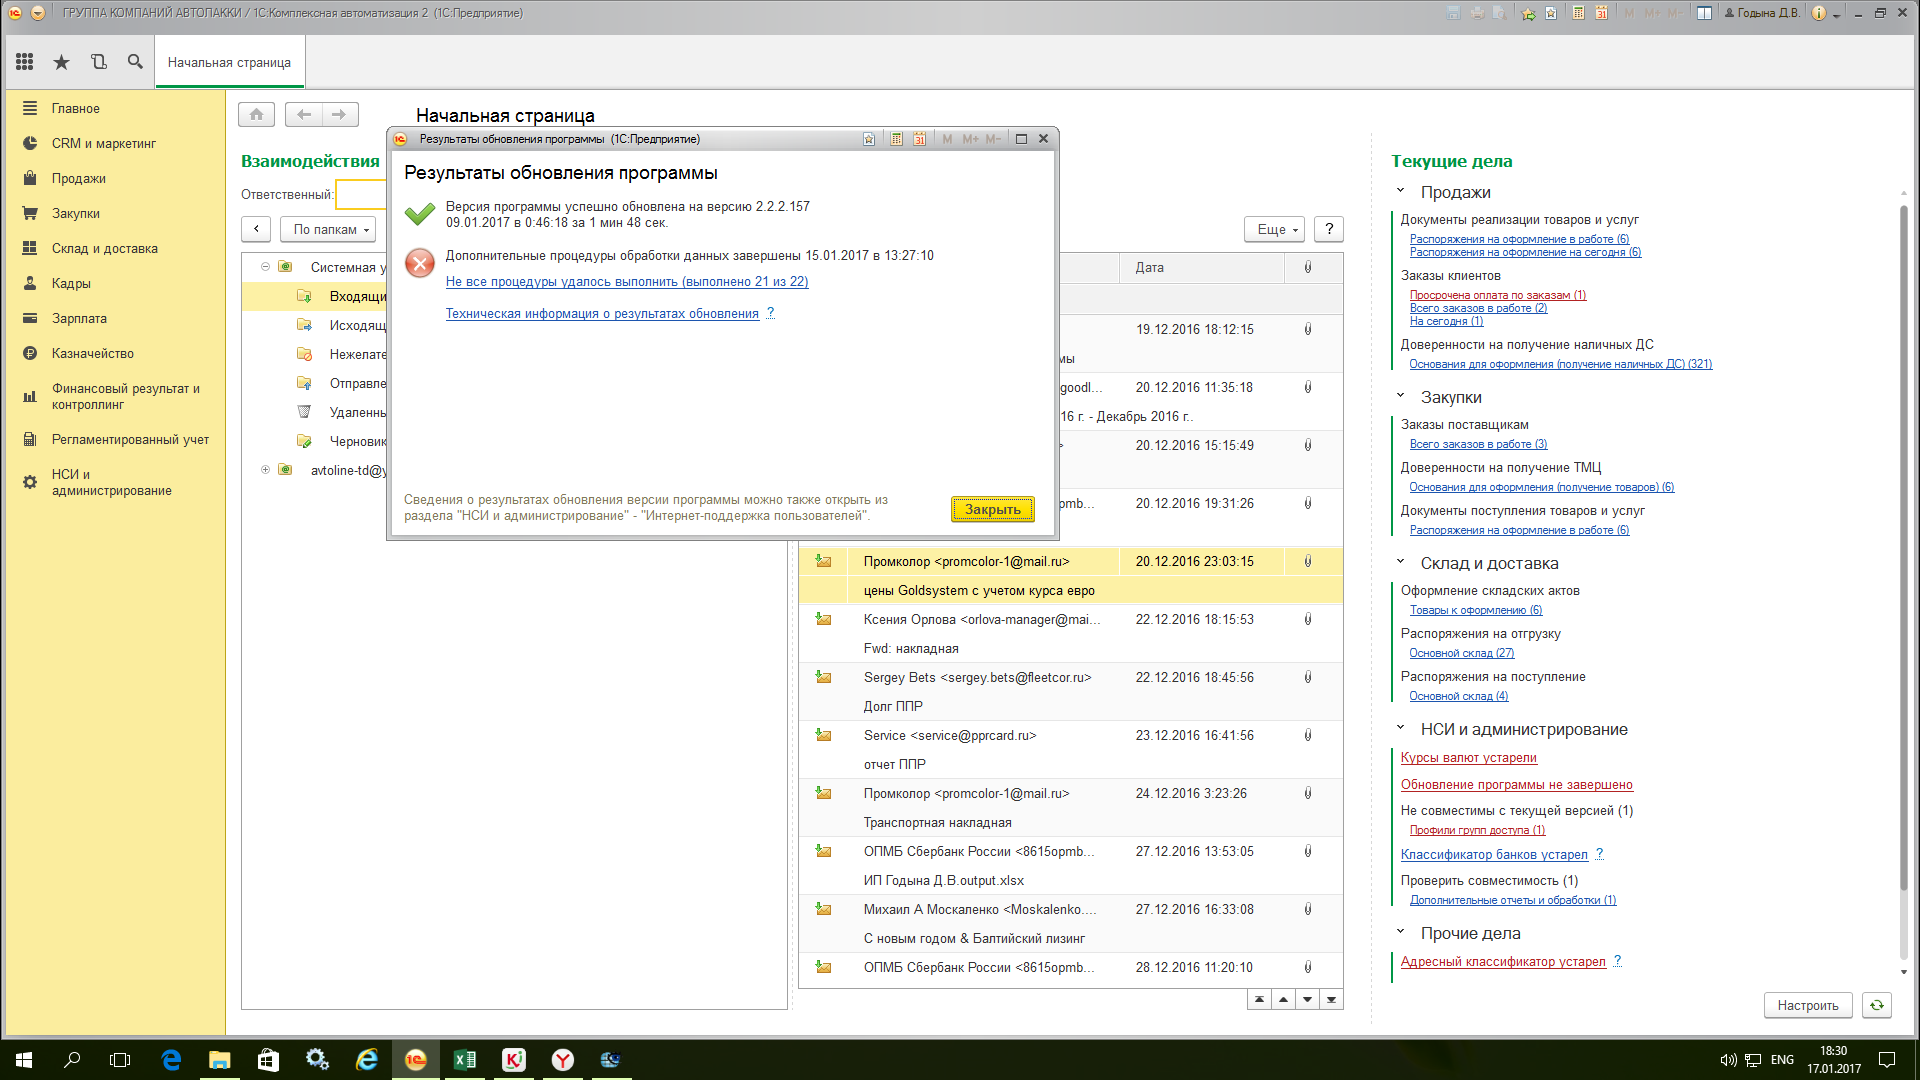Collapse the Системная tree node
Viewport: 1920px width, 1080px height.
pyautogui.click(x=265, y=267)
